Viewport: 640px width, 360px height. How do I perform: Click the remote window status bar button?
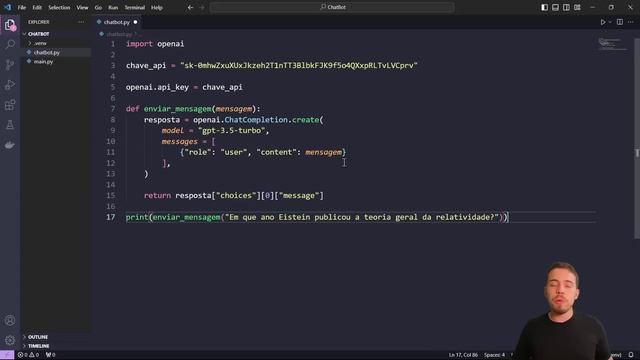(x=7, y=355)
